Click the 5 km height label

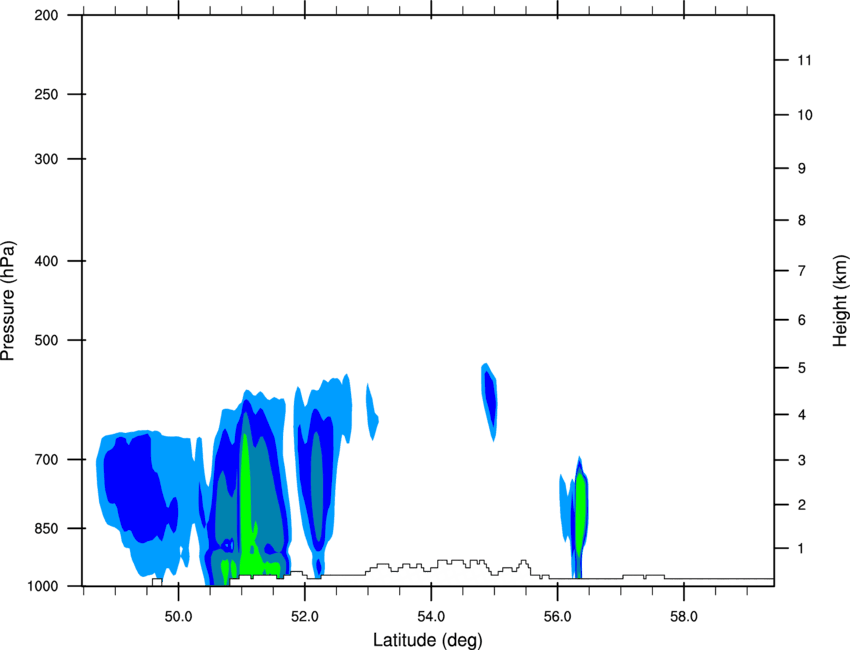pyautogui.click(x=802, y=368)
